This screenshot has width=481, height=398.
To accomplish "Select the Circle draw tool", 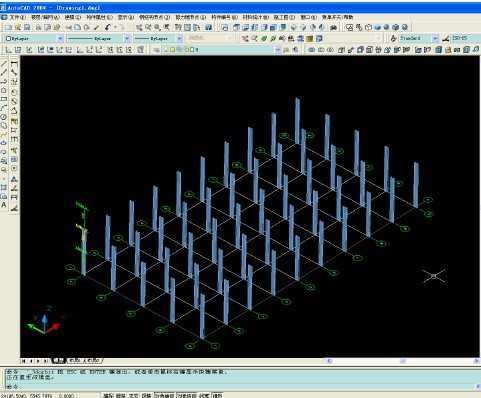I will 4,117.
